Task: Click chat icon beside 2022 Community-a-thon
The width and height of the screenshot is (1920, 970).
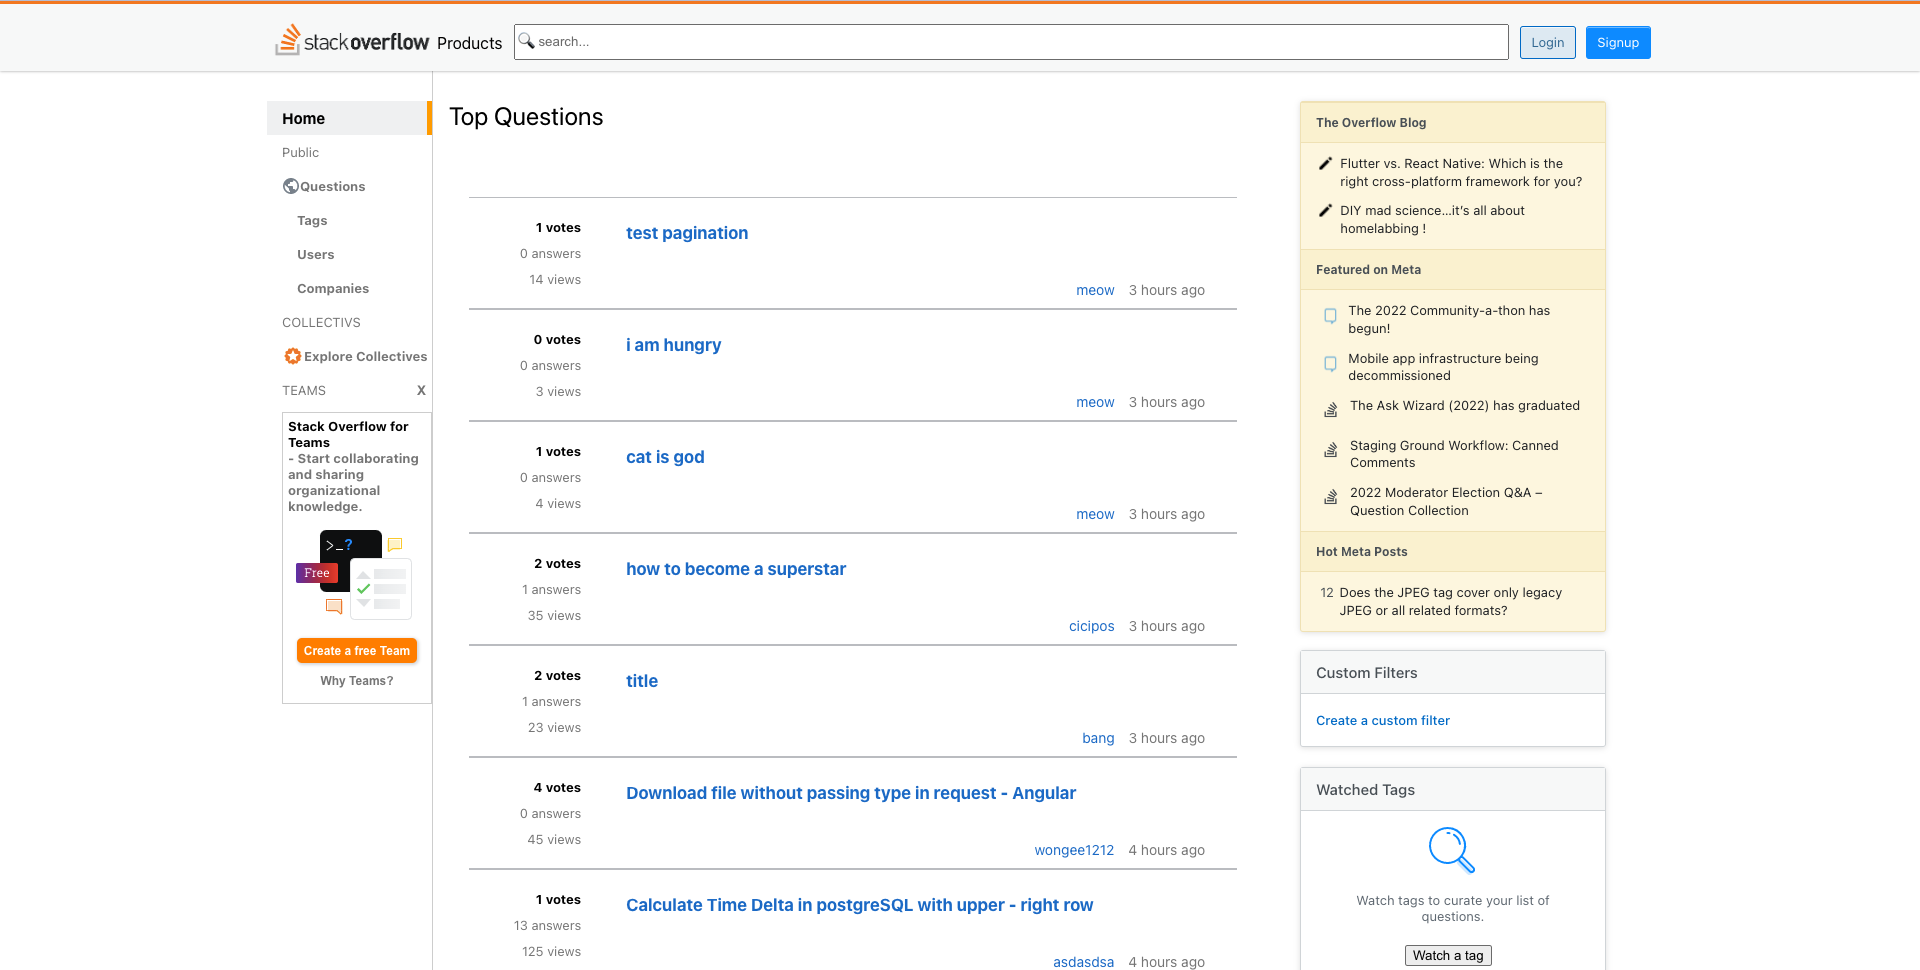Action: tap(1330, 316)
